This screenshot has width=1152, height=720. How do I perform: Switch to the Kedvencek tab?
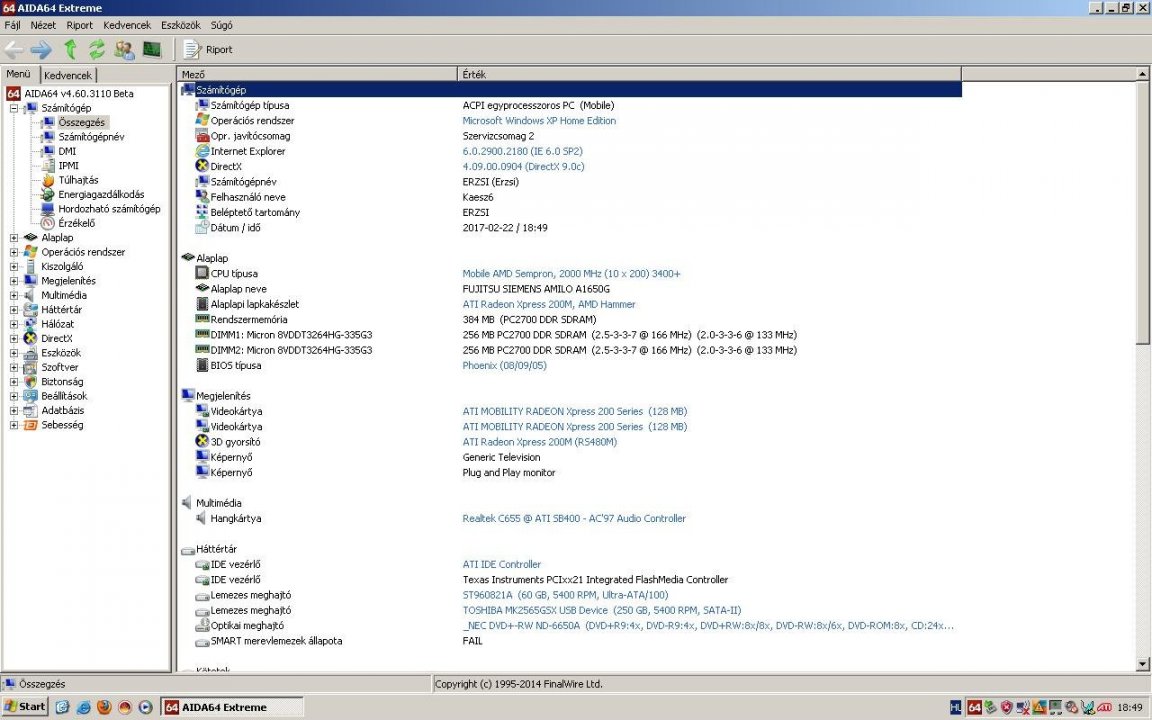[x=68, y=75]
